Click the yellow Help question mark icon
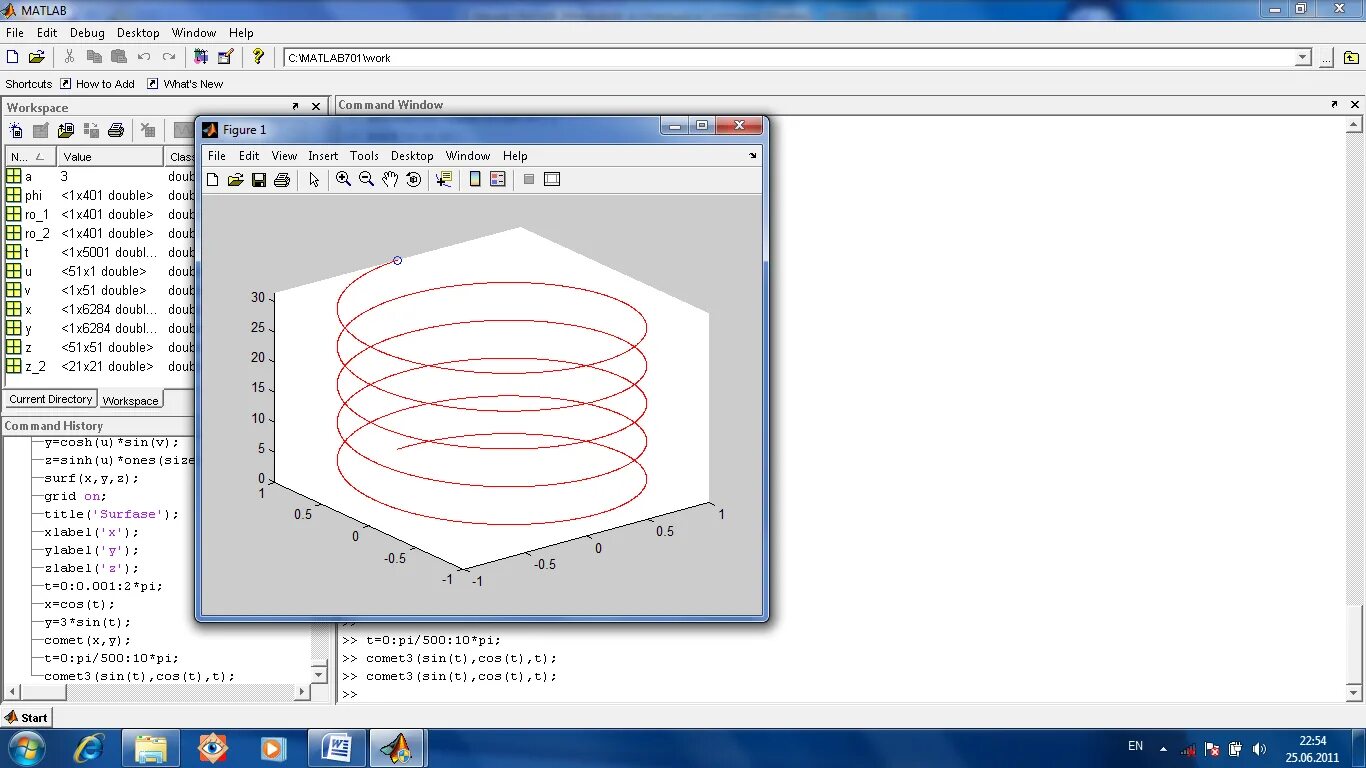The image size is (1366, 768). pyautogui.click(x=258, y=57)
